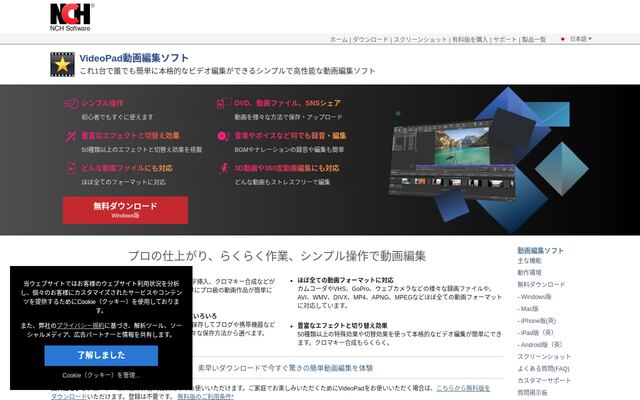Click text BGMやナレーションの録音や編集も簡単
This screenshot has height=400, width=640.
[289, 150]
